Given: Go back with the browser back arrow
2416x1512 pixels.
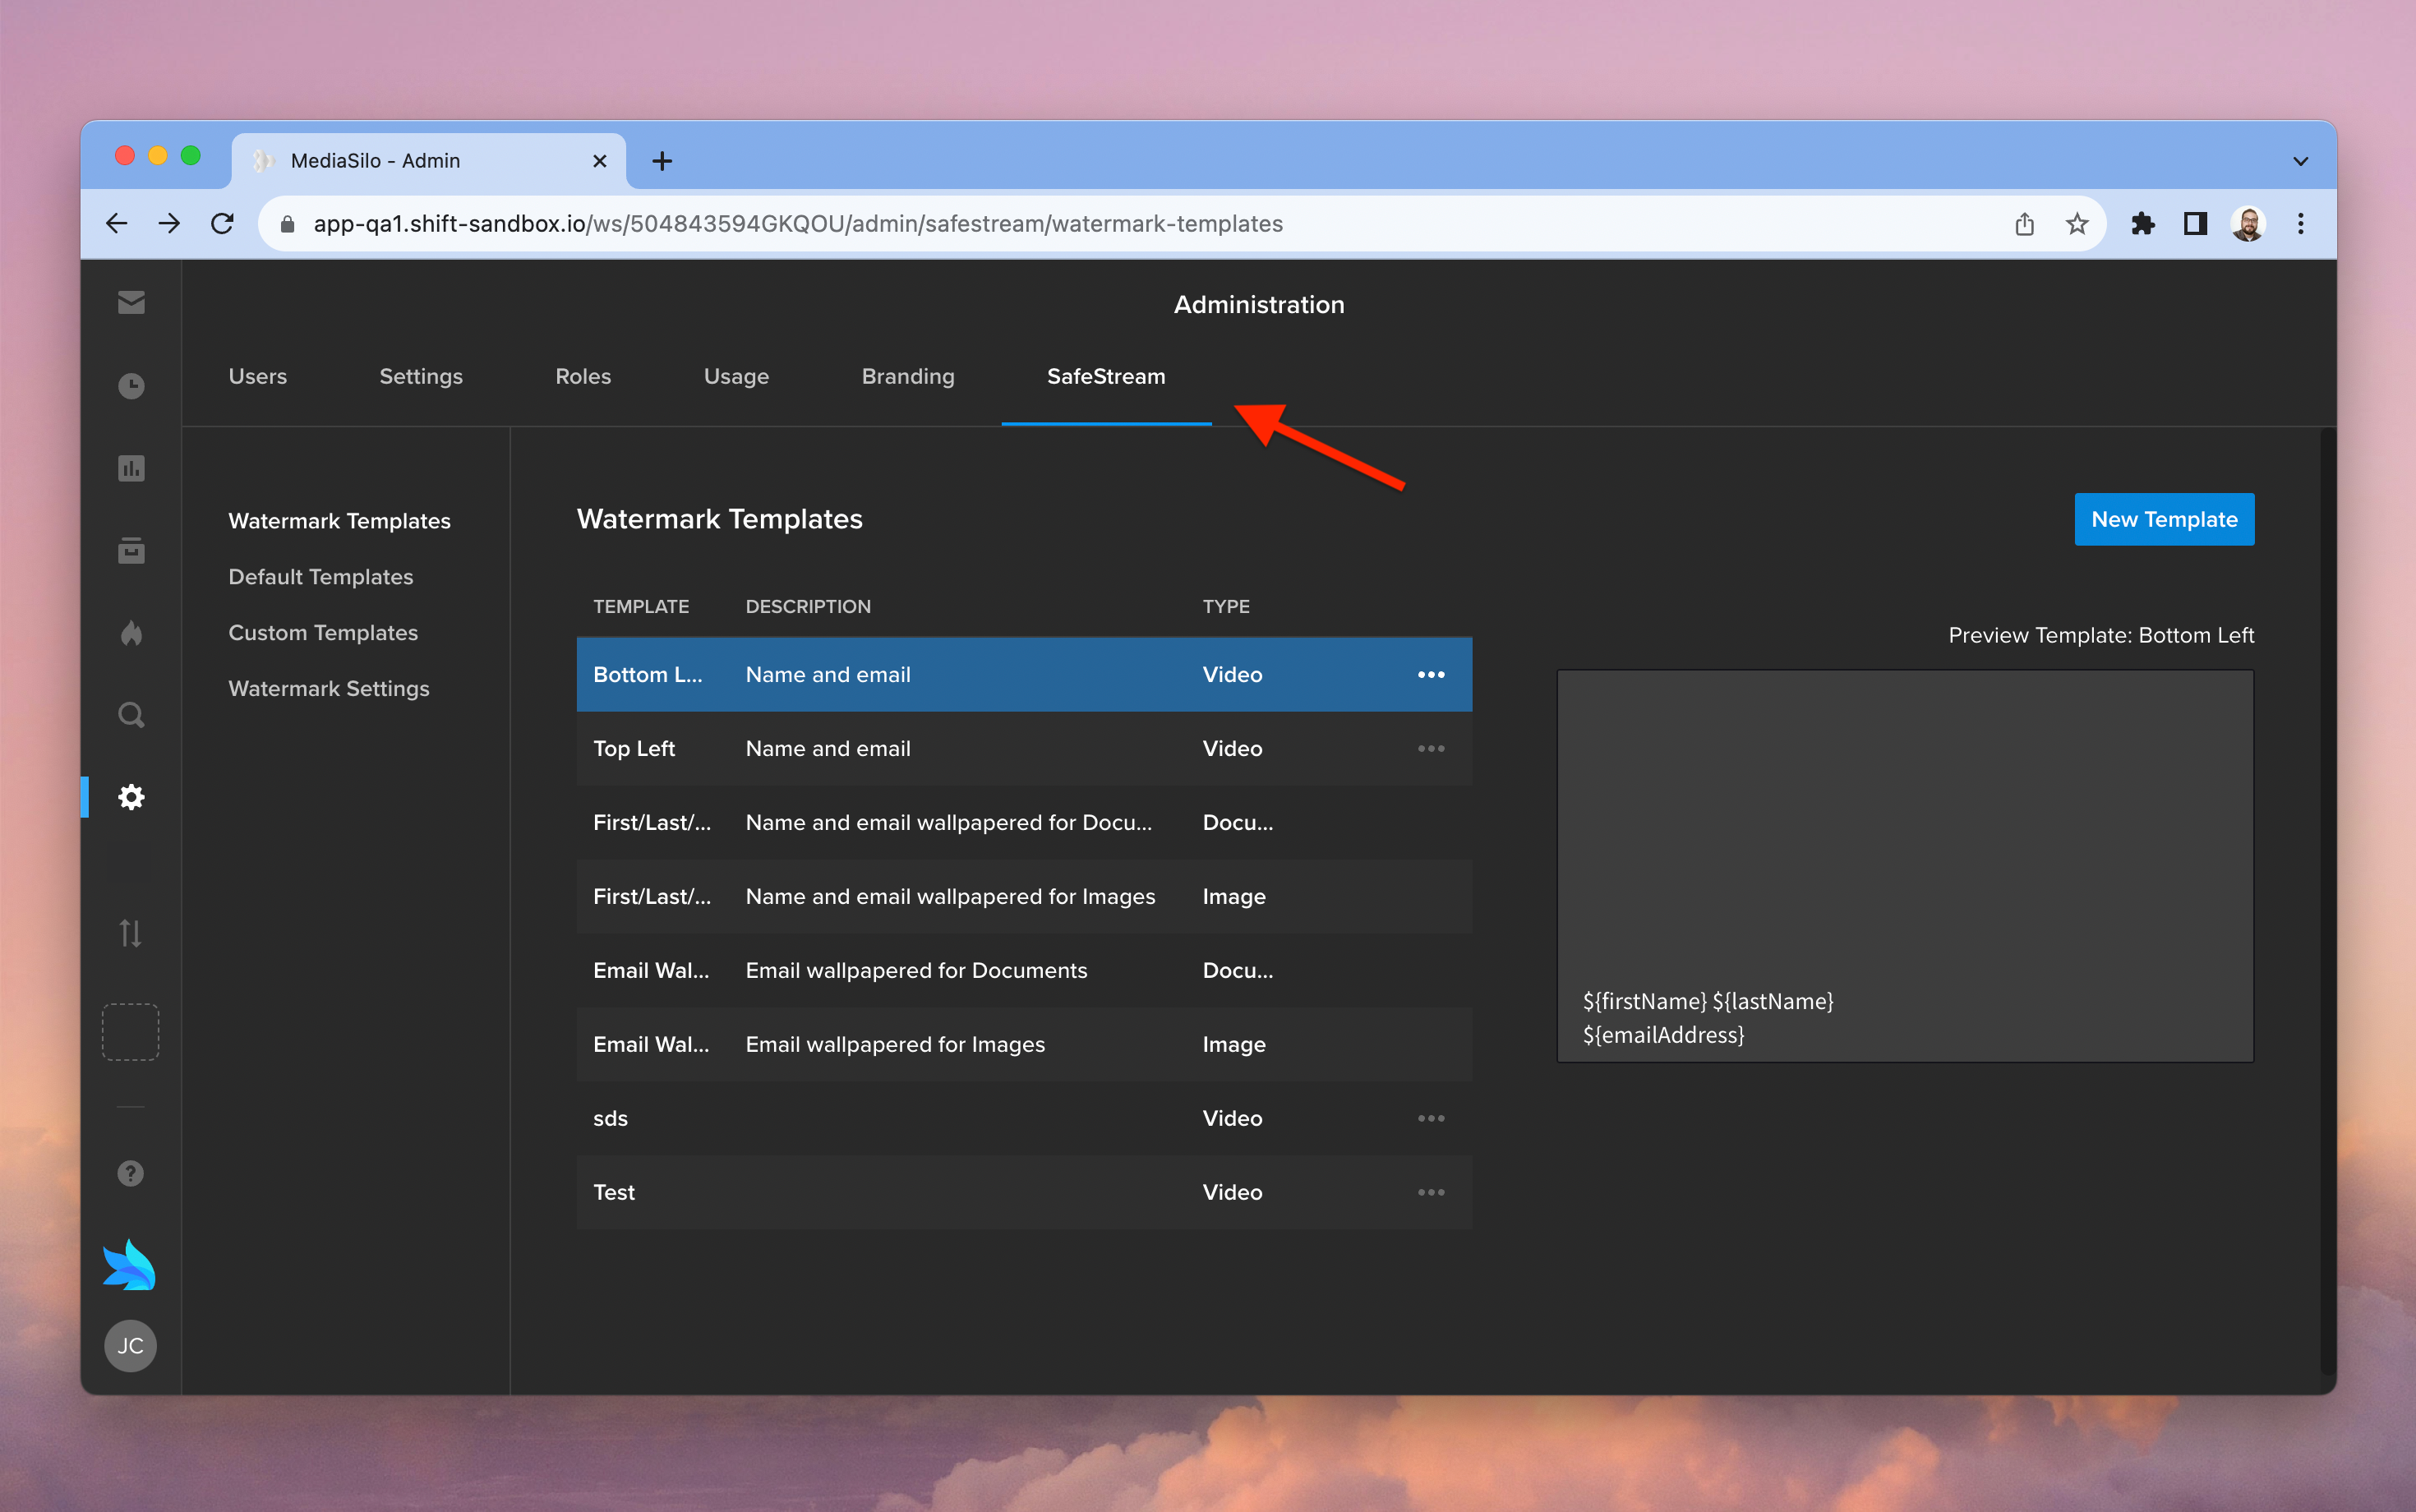Looking at the screenshot, I should pyautogui.click(x=117, y=224).
